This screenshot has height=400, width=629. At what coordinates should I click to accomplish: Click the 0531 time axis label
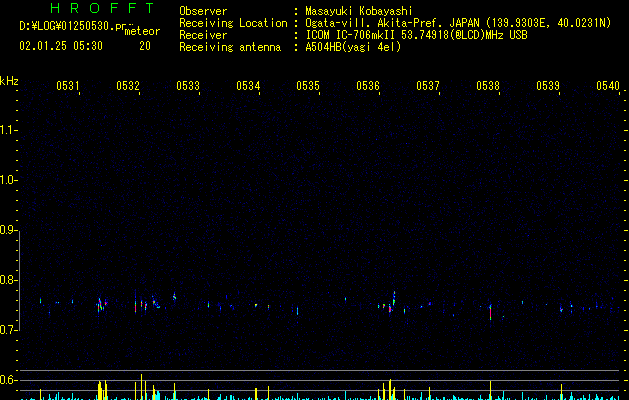coord(67,86)
